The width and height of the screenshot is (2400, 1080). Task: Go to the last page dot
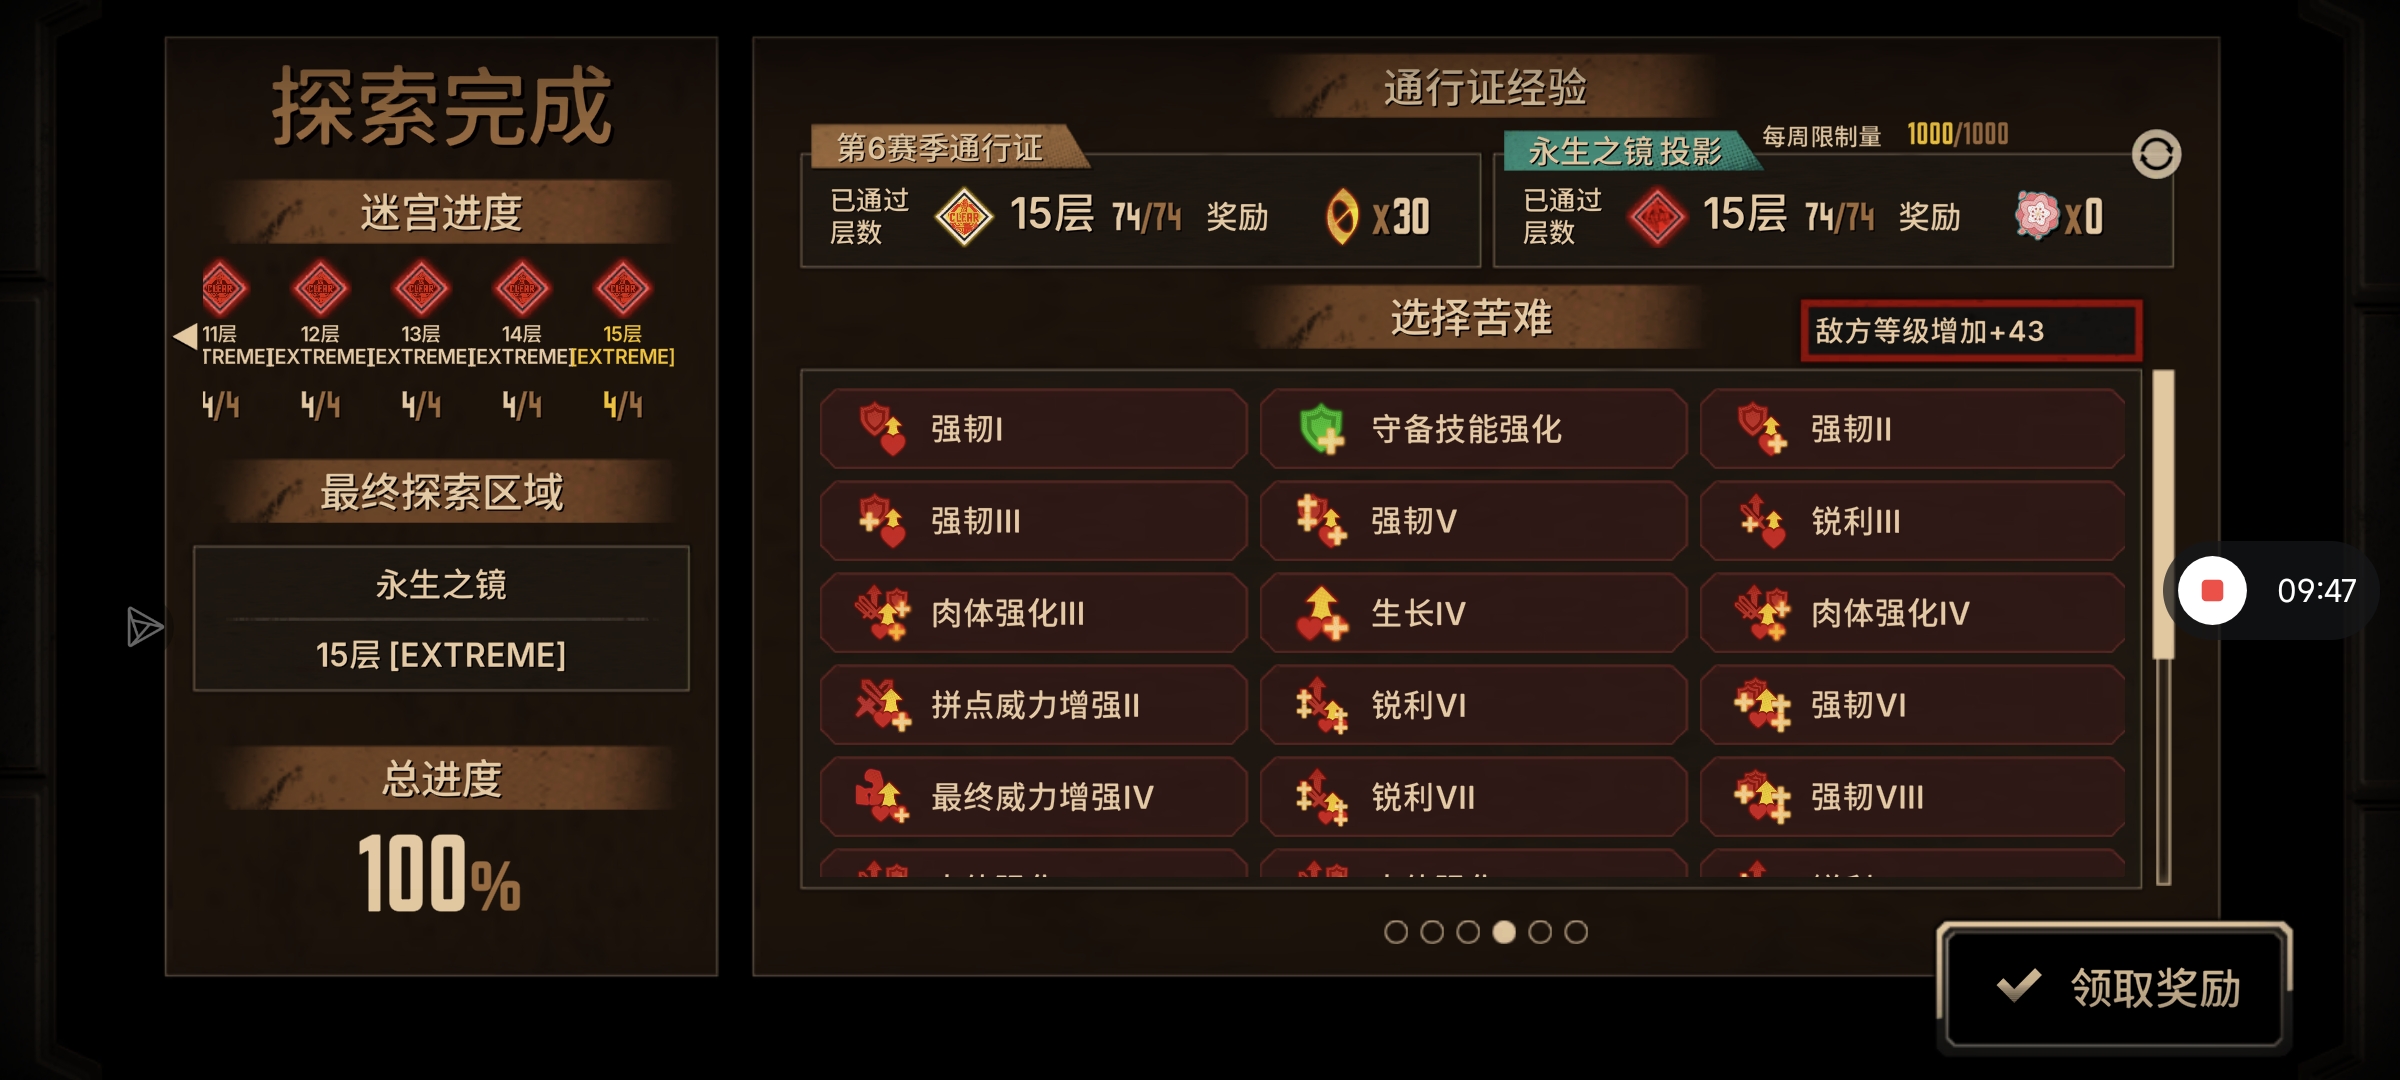click(x=1576, y=932)
